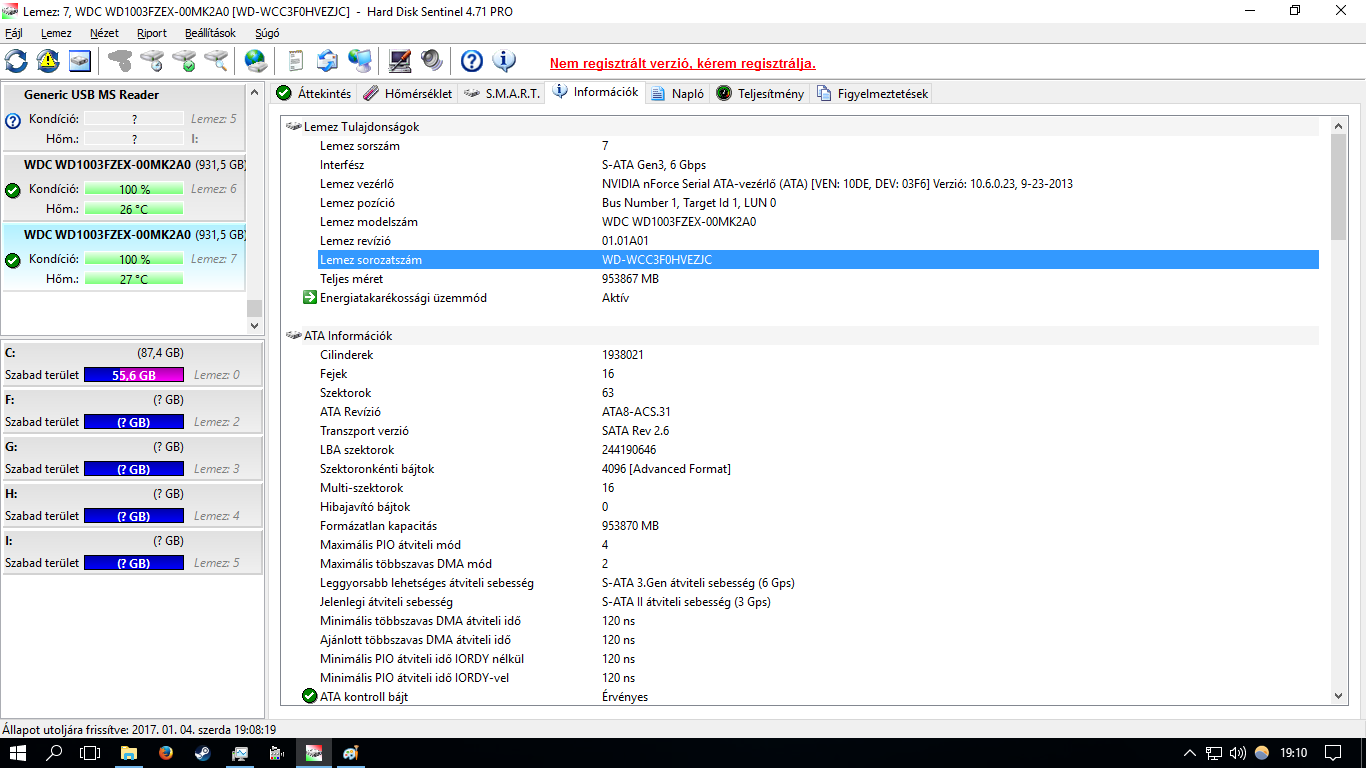
Task: Open the Windows Start menu
Action: click(x=18, y=753)
